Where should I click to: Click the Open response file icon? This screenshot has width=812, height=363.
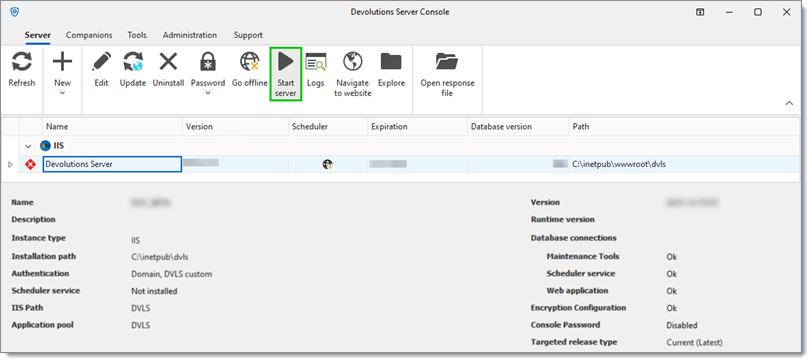447,62
